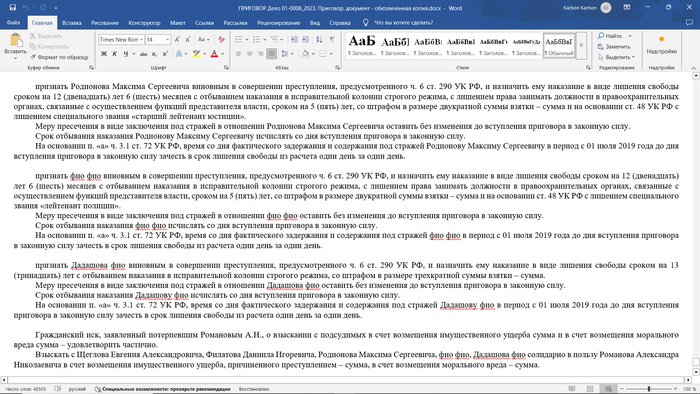700x394 pixels.
Task: Click the zoom in plus button
Action: coord(675,389)
